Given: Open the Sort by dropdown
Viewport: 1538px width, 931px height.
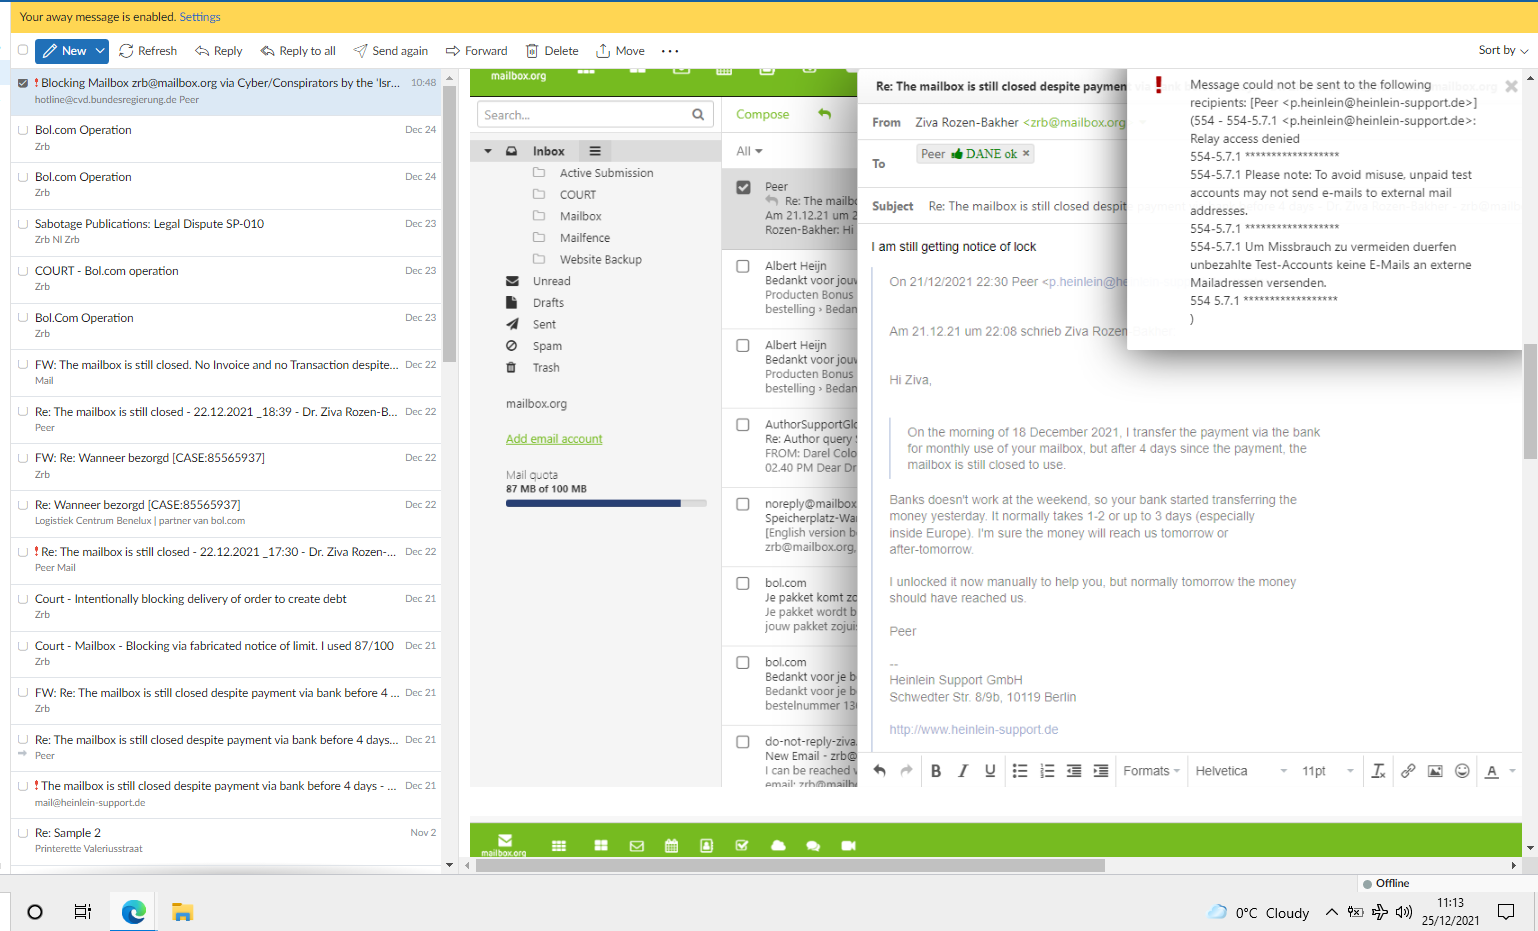Looking at the screenshot, I should pos(1503,50).
